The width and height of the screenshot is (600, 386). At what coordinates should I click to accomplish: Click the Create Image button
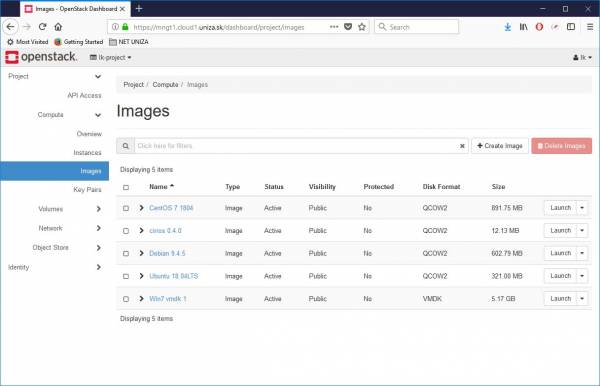(x=500, y=146)
